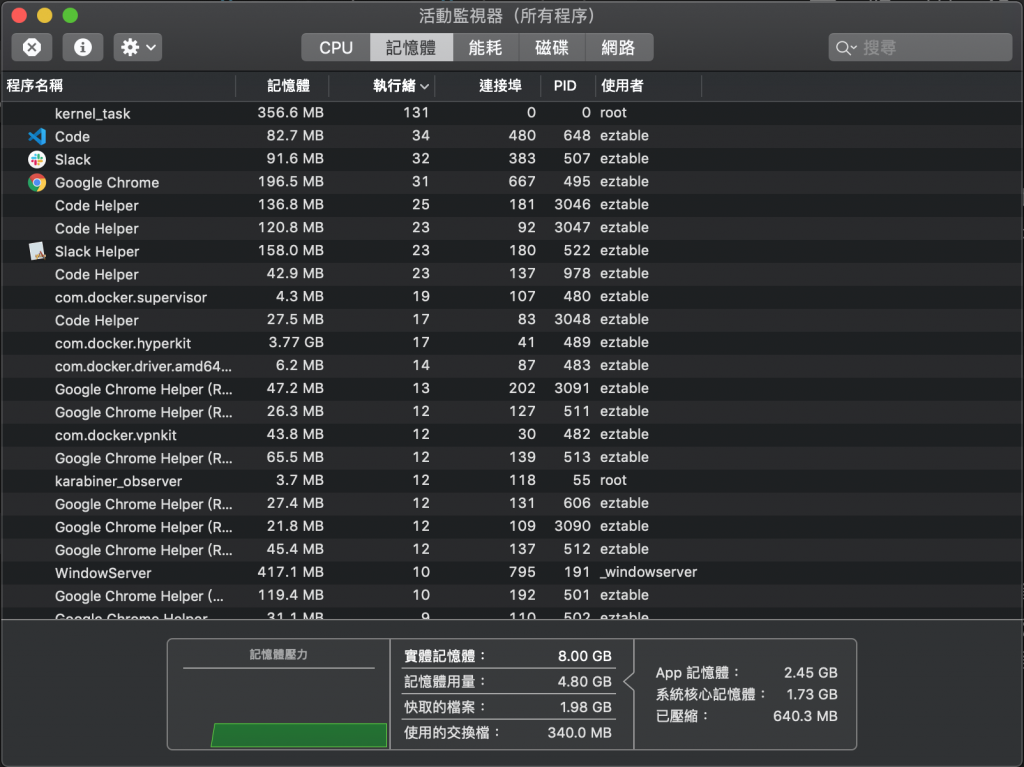Select Code Helper with PID 3047
Viewport: 1024px width, 767px height.
(512, 228)
